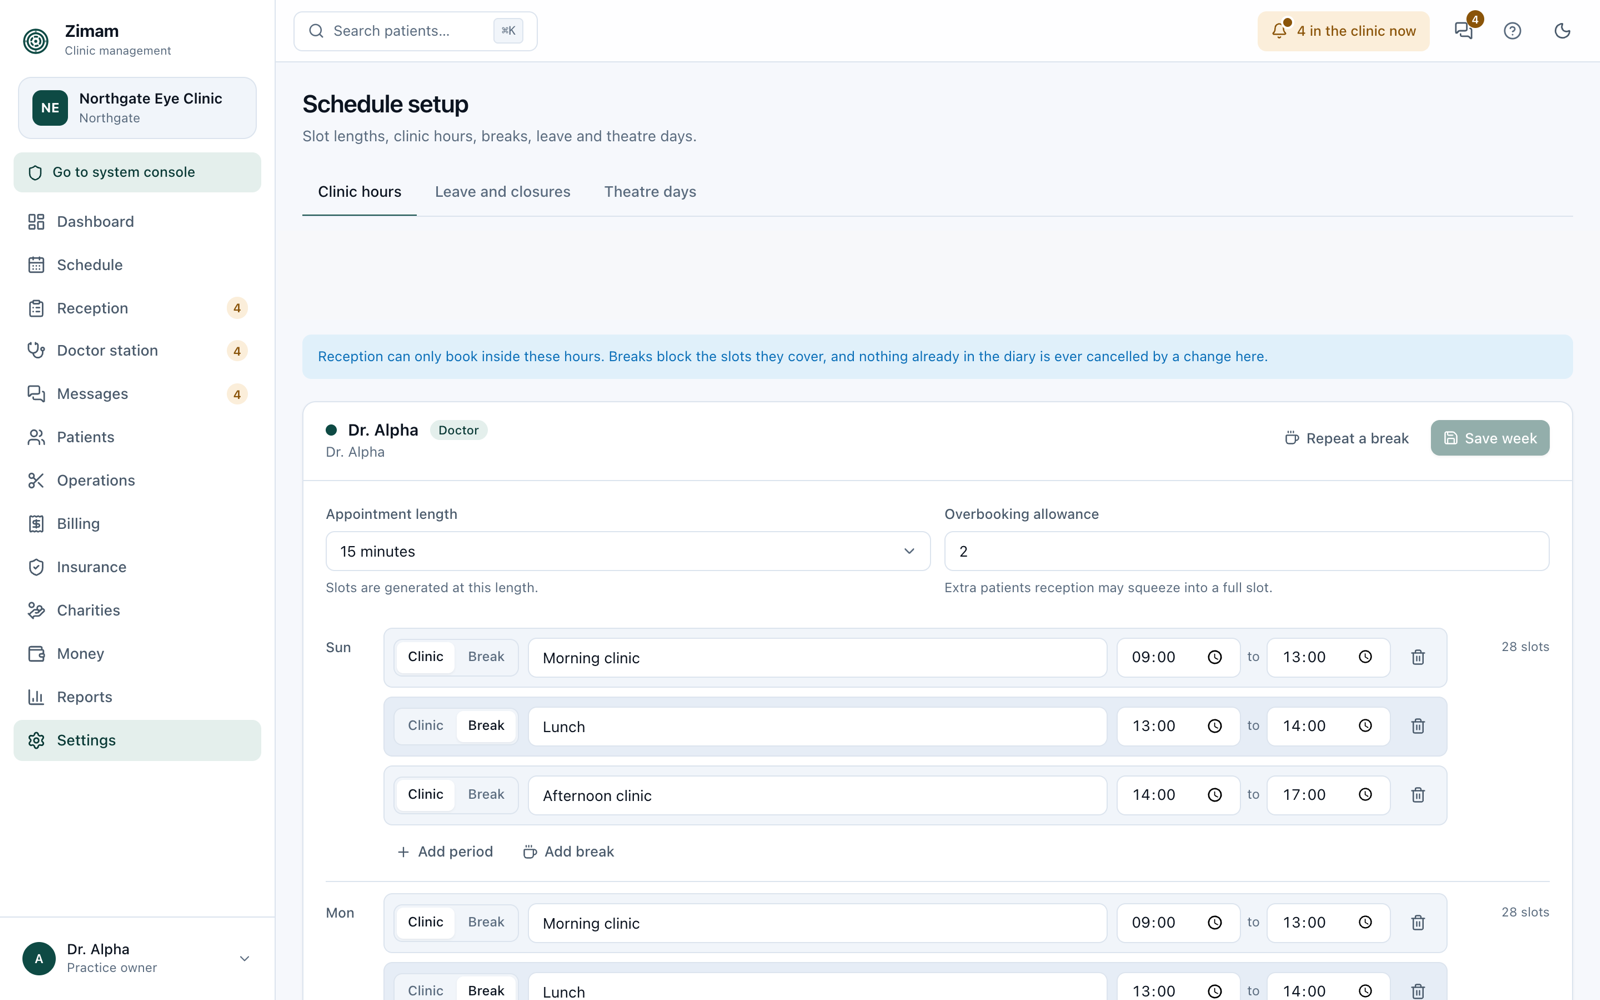Set Sunday Lunch row to Clinic
This screenshot has width=1600, height=1000.
pyautogui.click(x=425, y=726)
